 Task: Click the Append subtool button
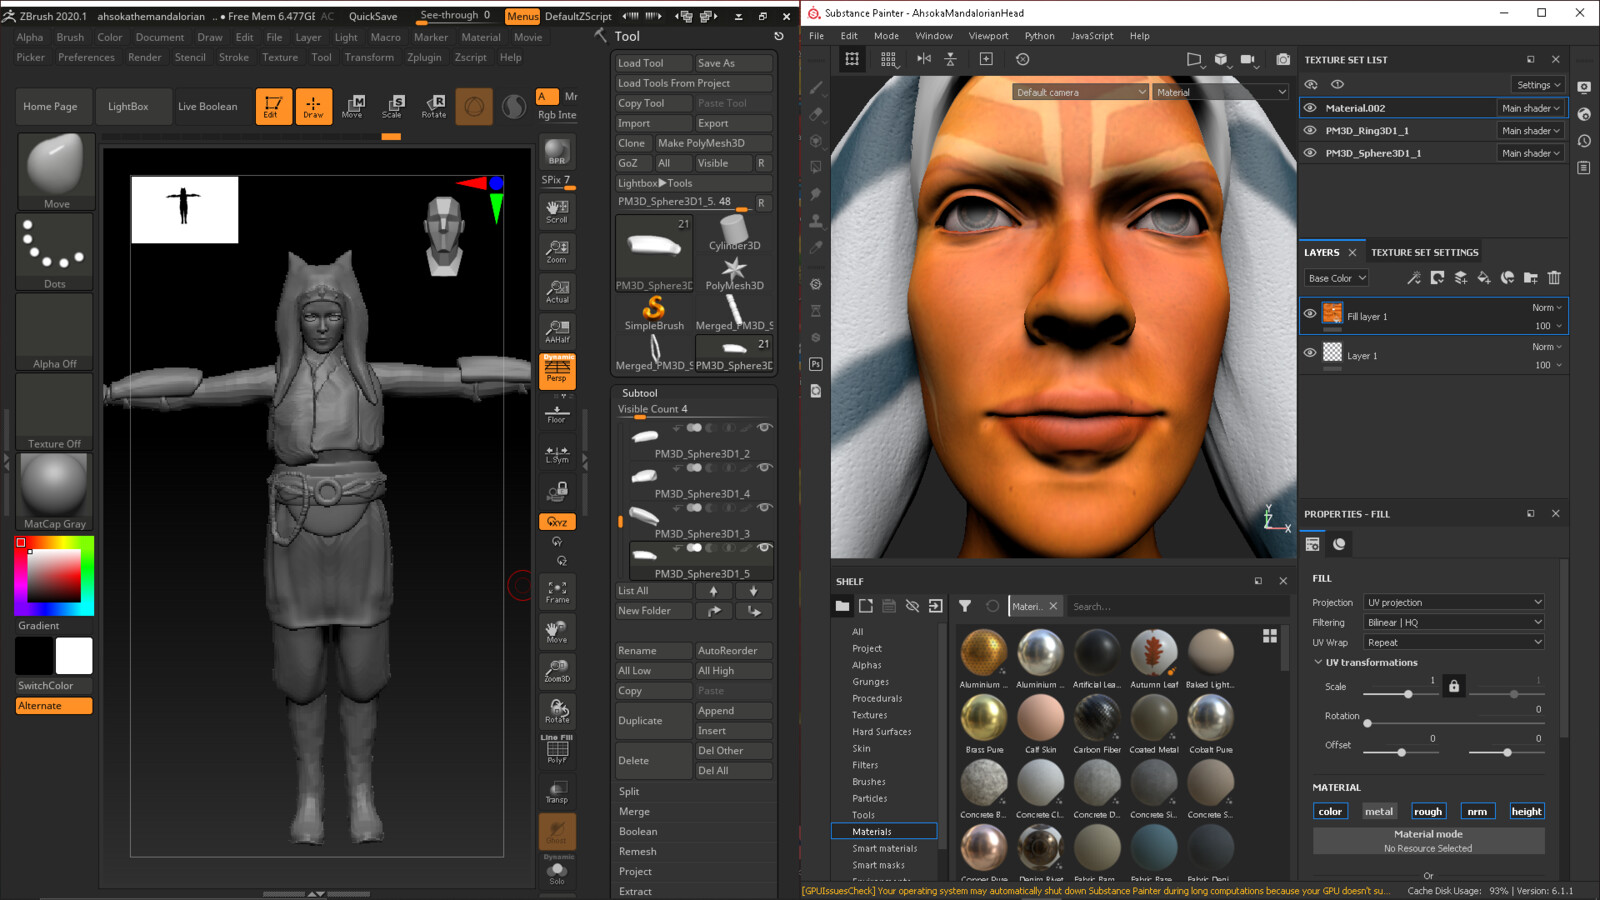point(733,711)
